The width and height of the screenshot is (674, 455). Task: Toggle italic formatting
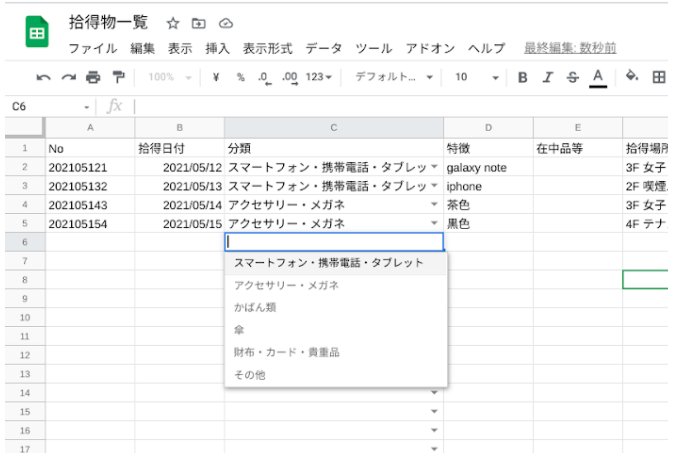[x=548, y=77]
